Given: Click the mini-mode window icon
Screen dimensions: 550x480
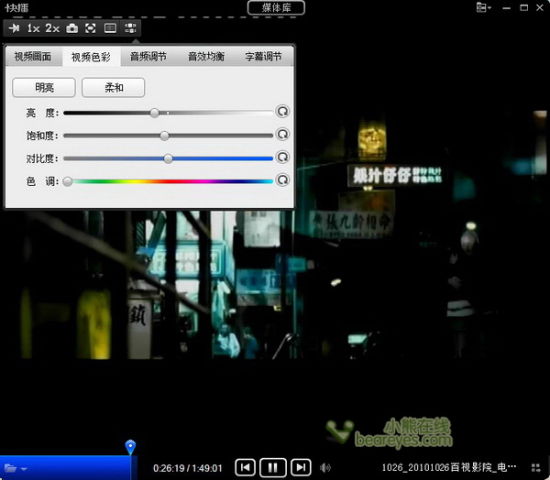Looking at the screenshot, I should [110, 28].
